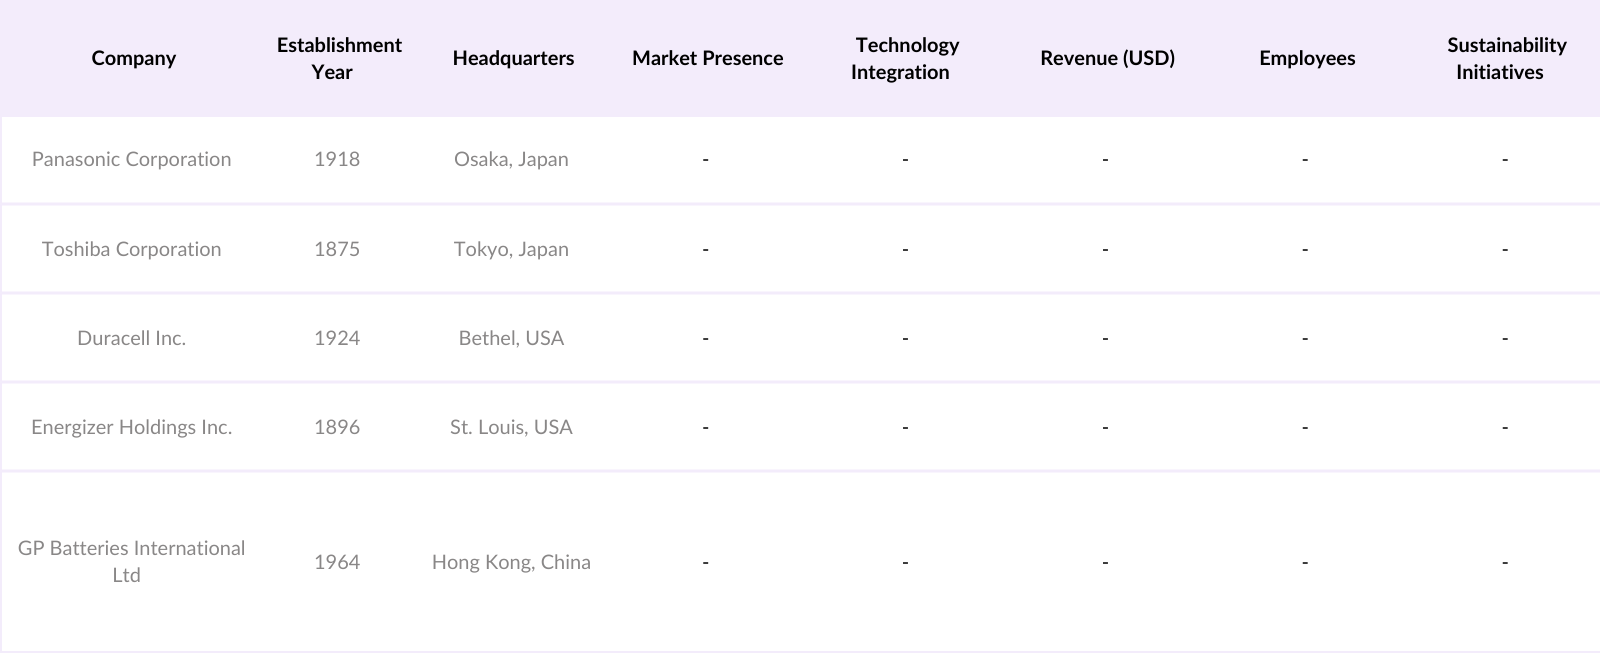The width and height of the screenshot is (1600, 653).
Task: Click the year 1964 cell
Action: click(337, 562)
